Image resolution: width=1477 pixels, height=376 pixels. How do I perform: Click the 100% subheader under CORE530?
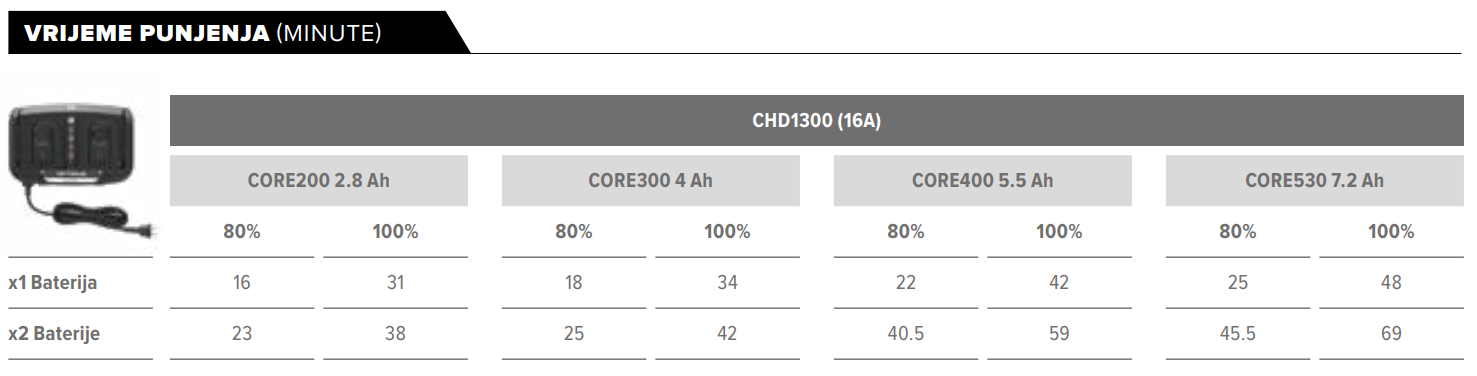[1391, 232]
